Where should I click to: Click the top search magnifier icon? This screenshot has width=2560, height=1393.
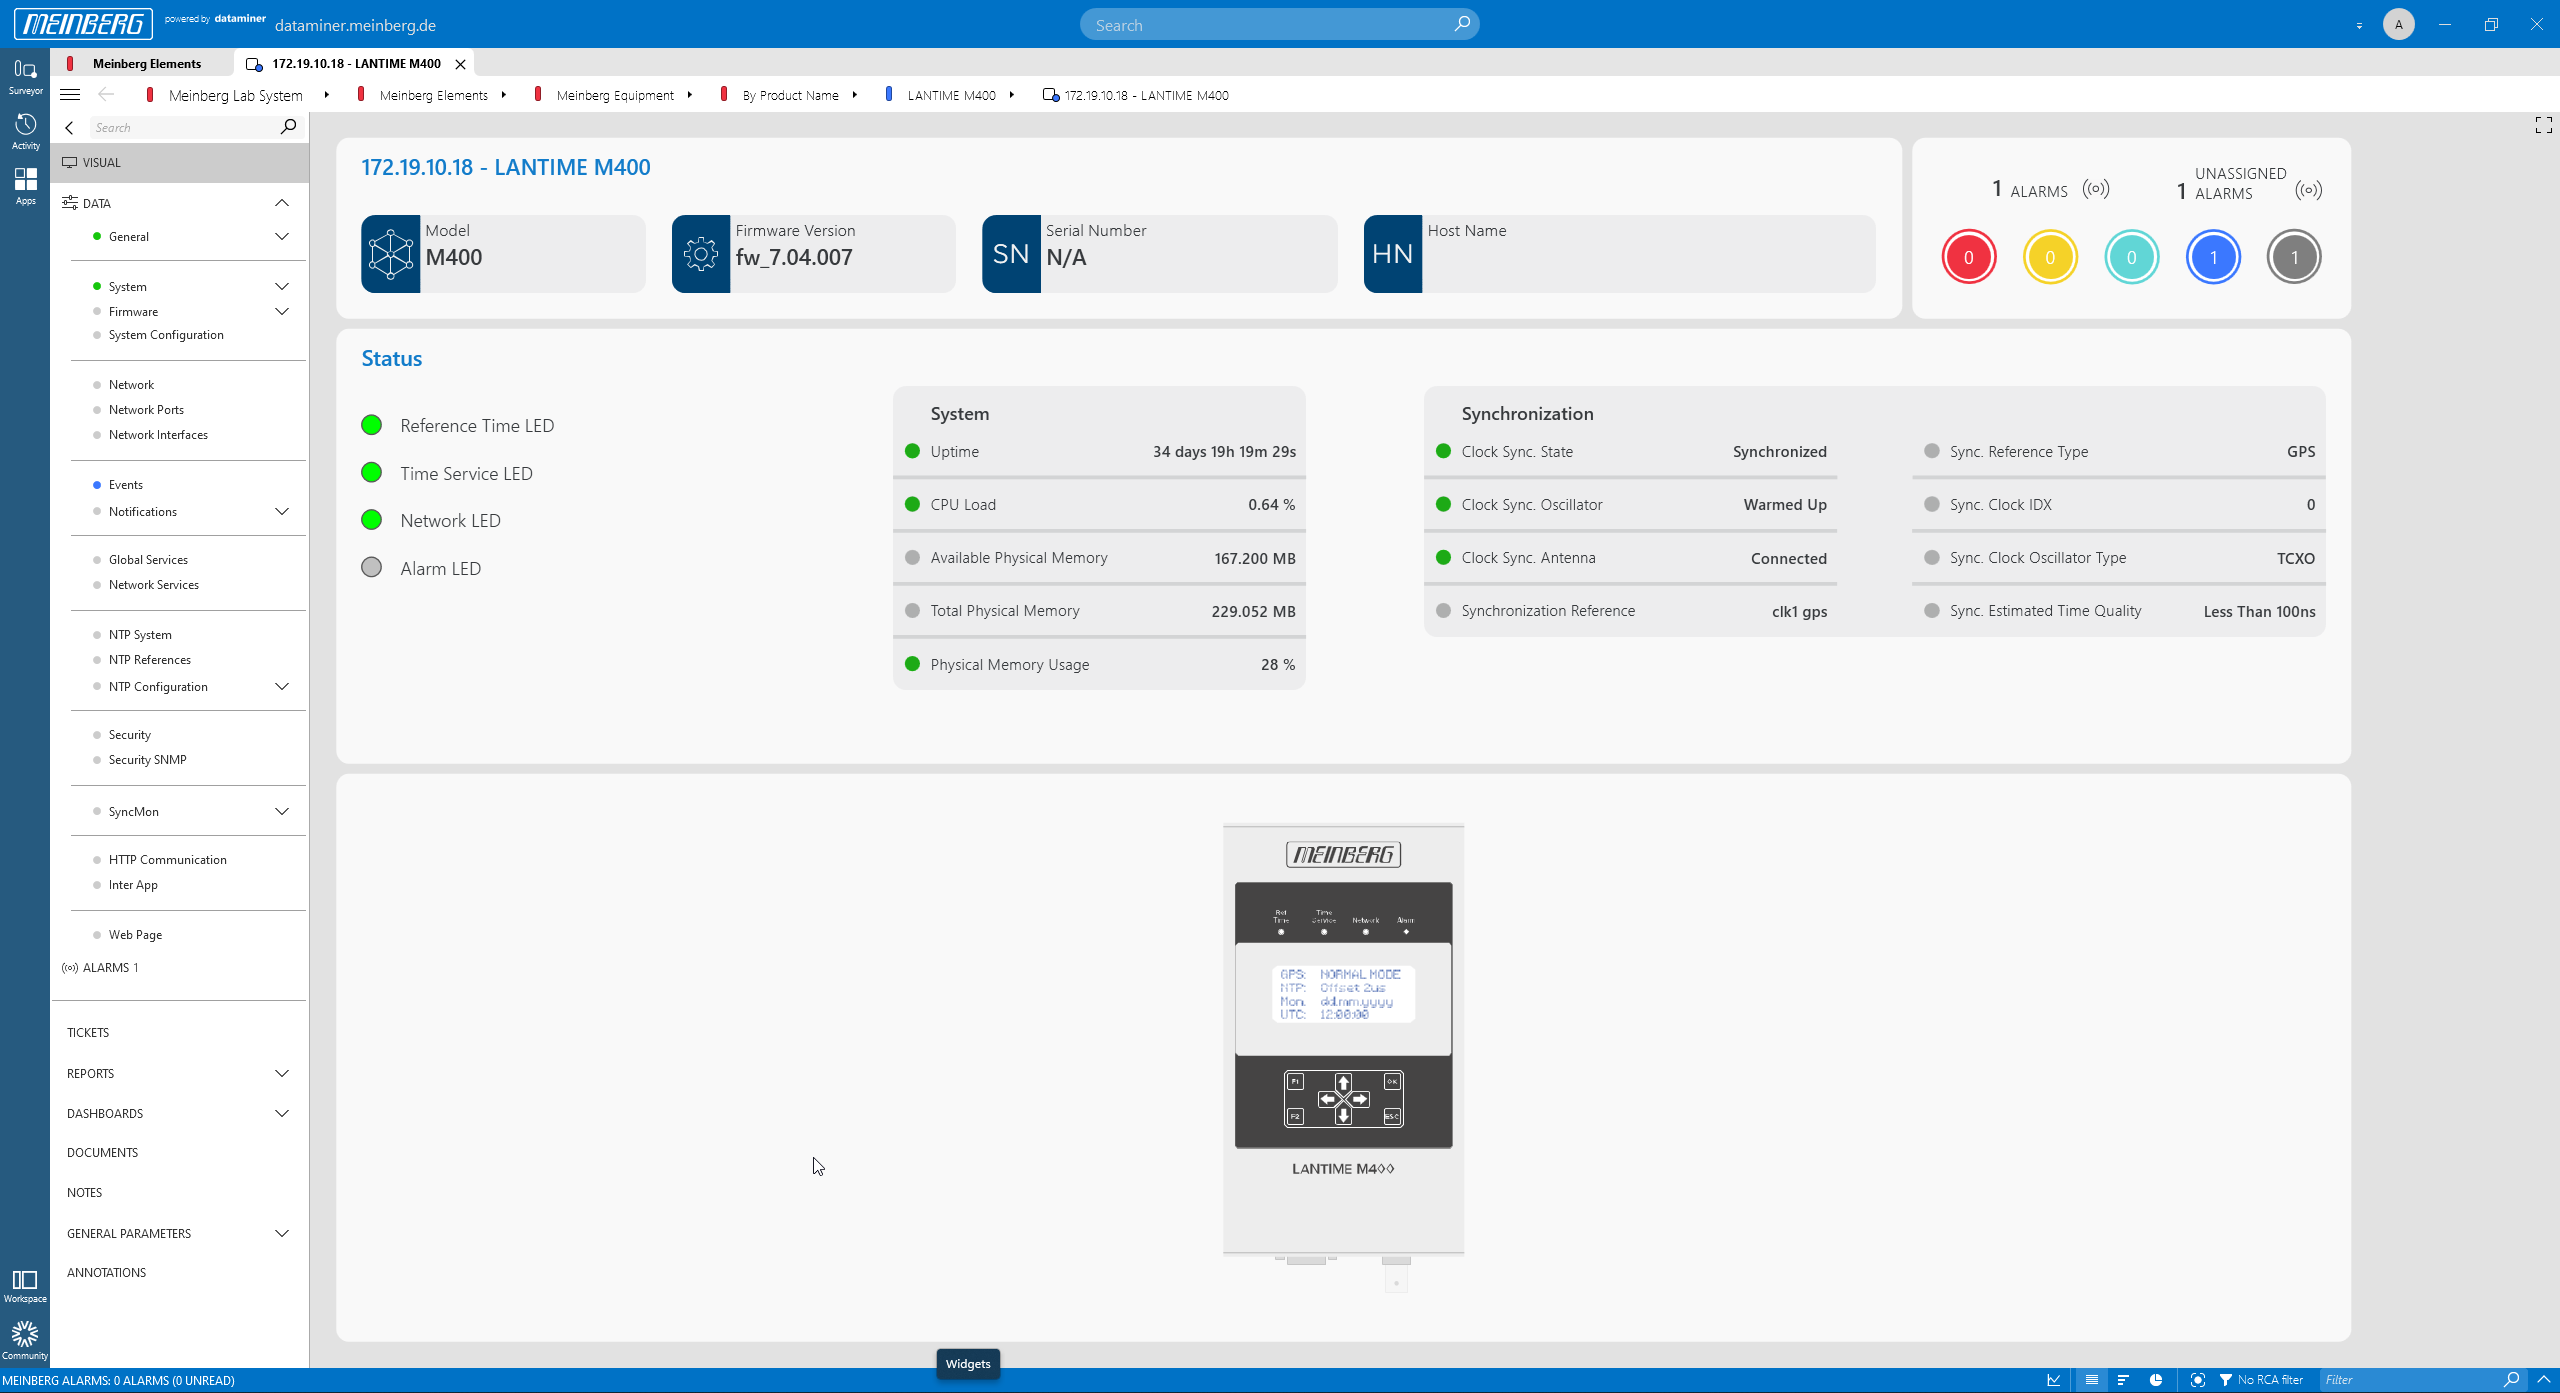[1462, 24]
